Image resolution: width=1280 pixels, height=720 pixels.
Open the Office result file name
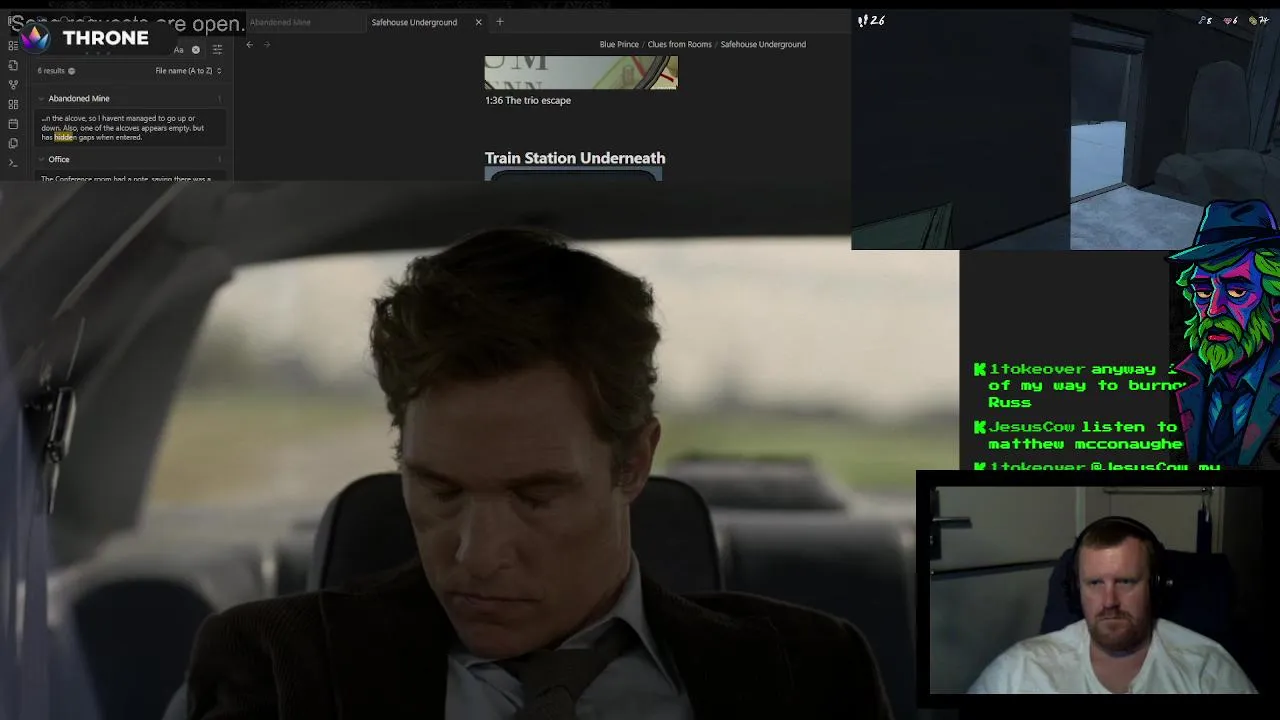[59, 159]
